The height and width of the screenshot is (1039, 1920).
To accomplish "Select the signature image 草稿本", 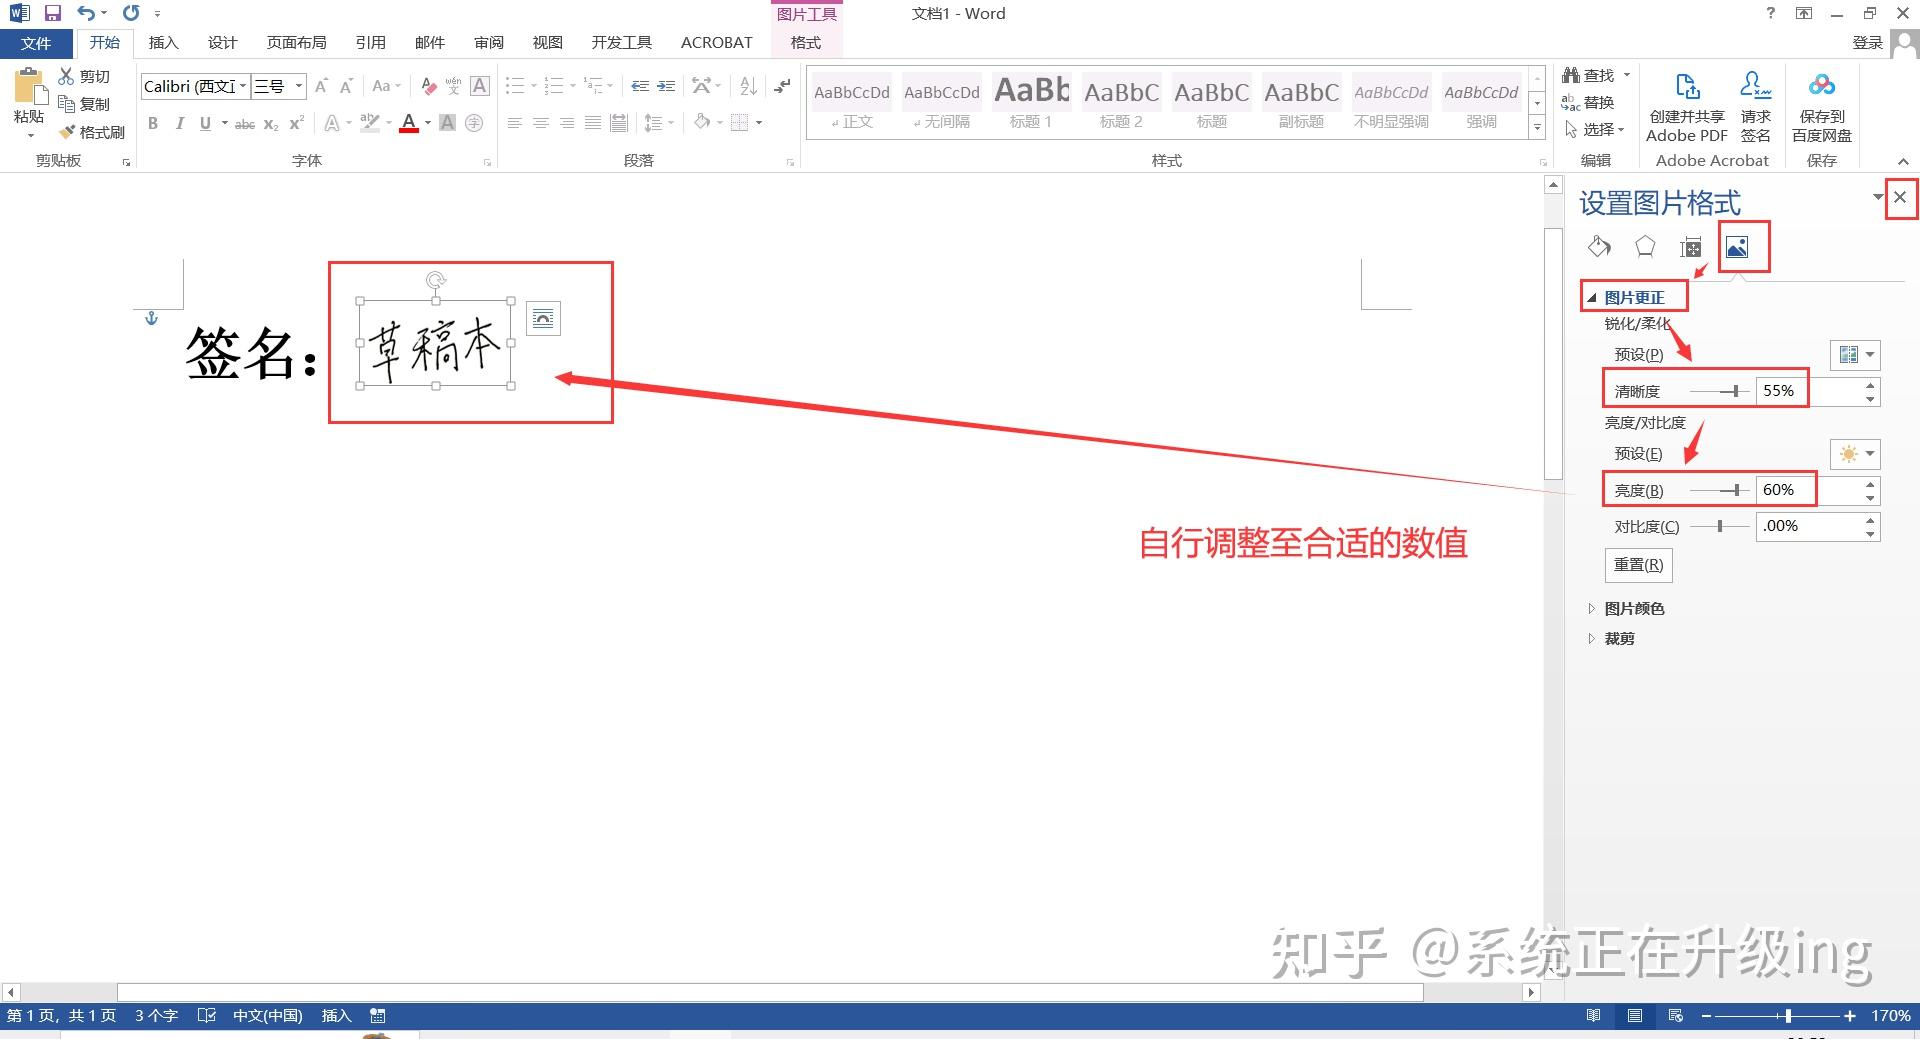I will point(435,344).
